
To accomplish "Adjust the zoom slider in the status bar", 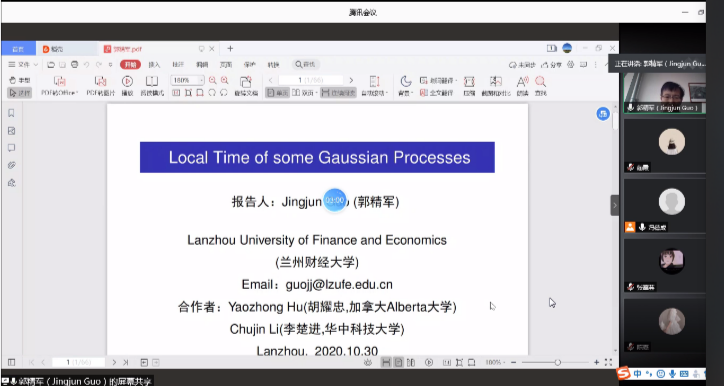I will click(558, 362).
